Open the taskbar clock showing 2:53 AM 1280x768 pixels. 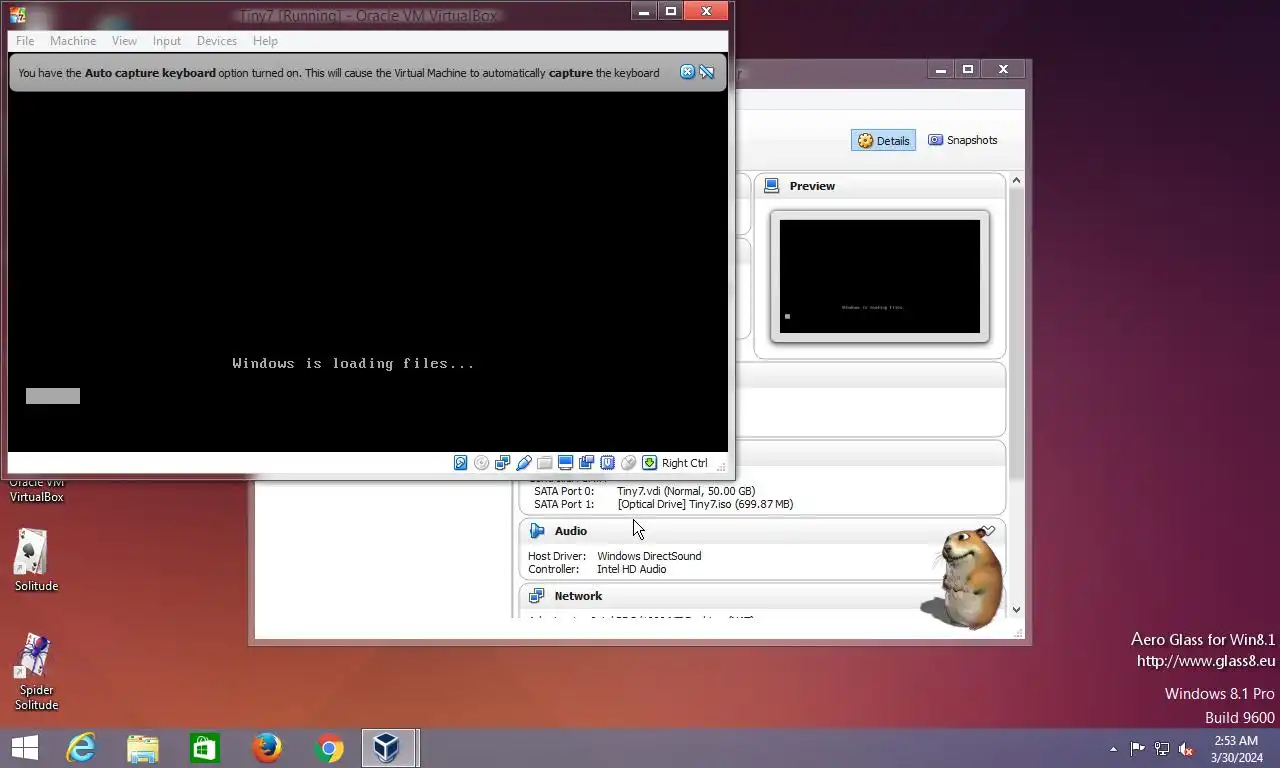(x=1236, y=749)
